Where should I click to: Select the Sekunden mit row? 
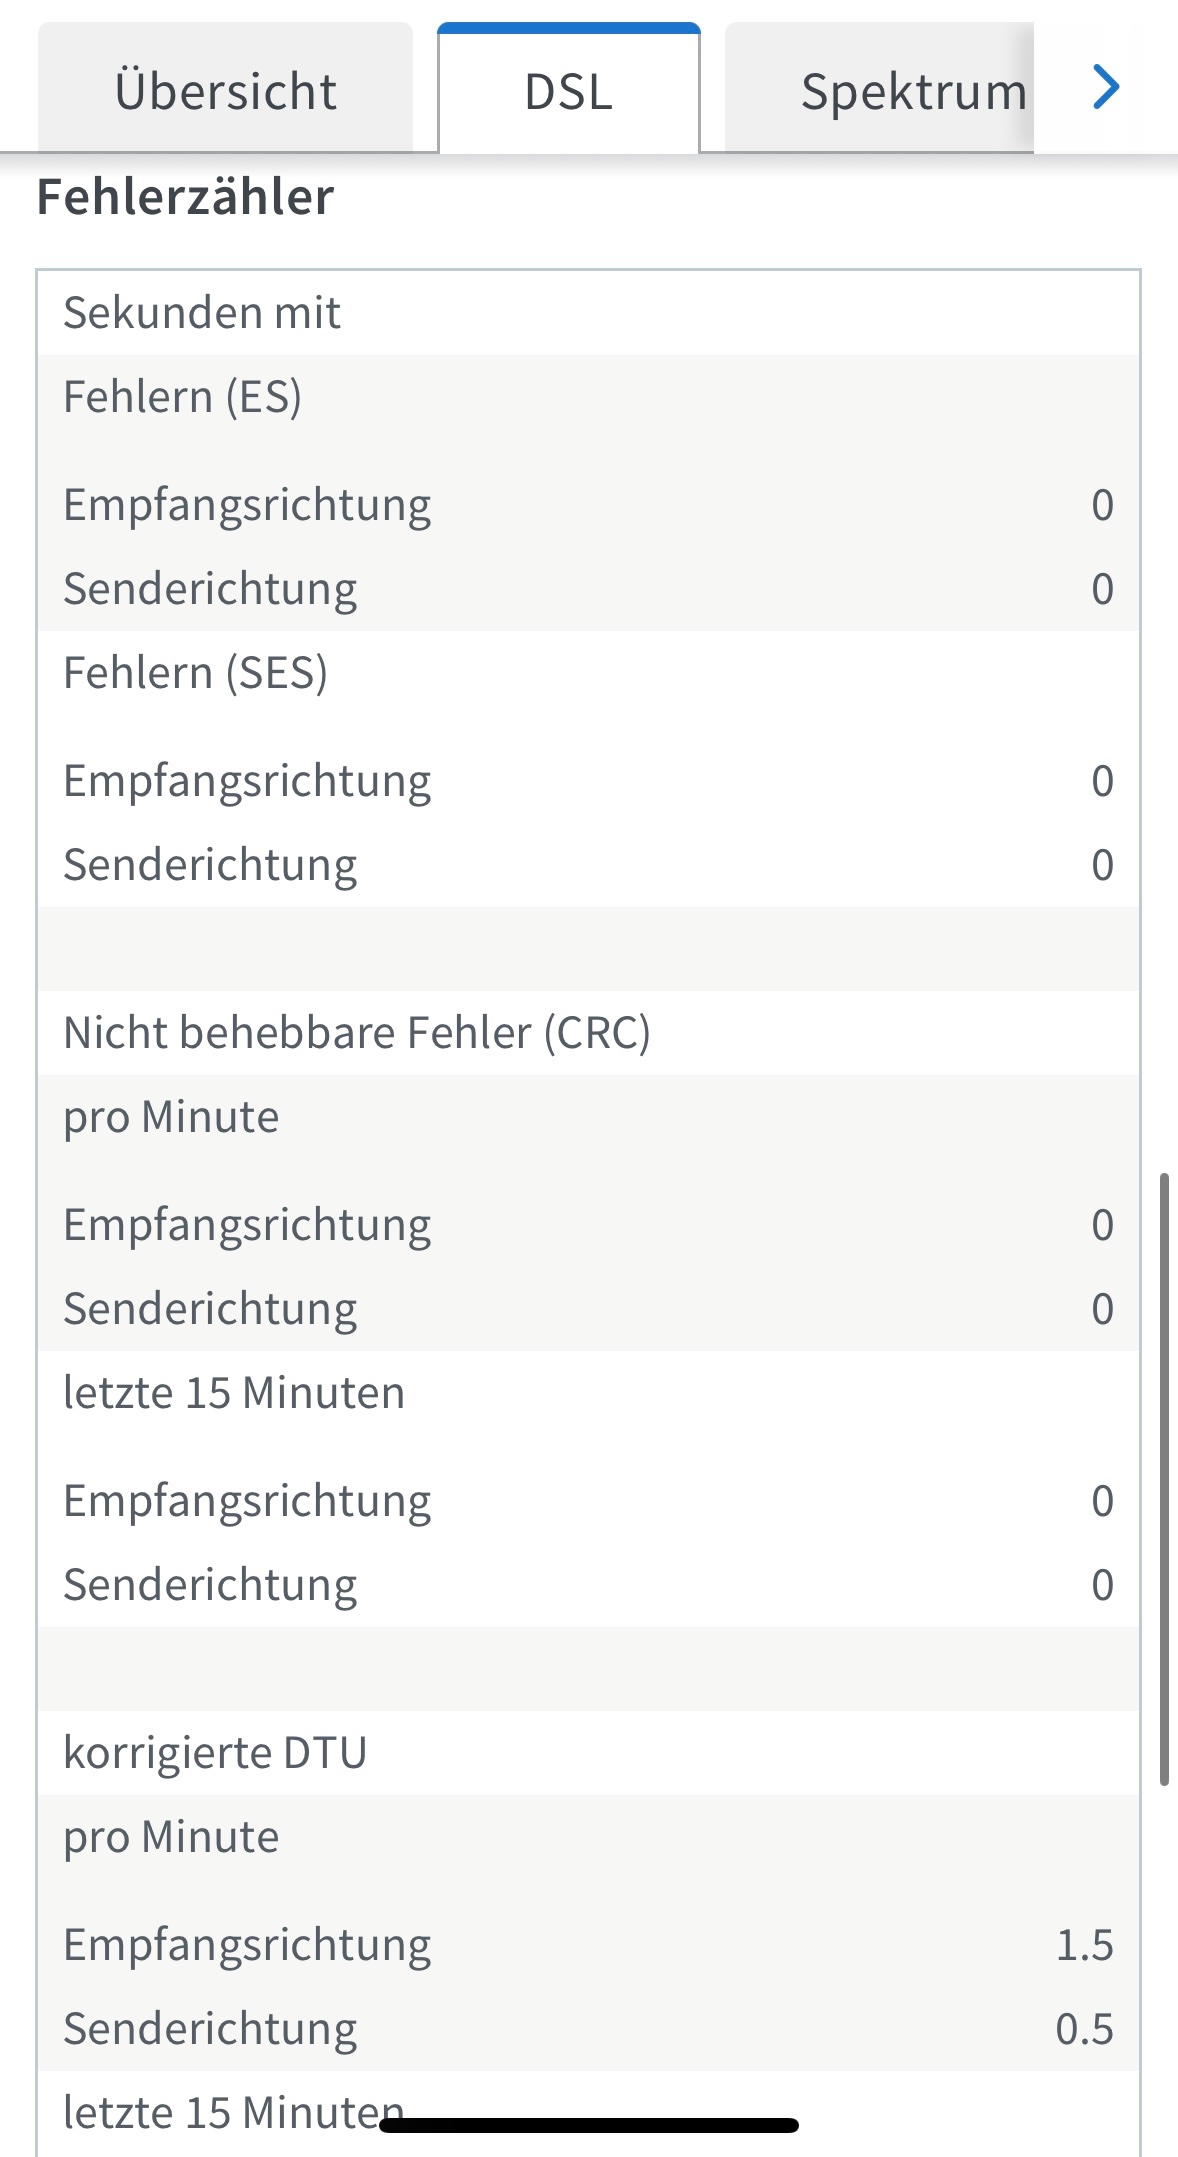click(x=588, y=313)
